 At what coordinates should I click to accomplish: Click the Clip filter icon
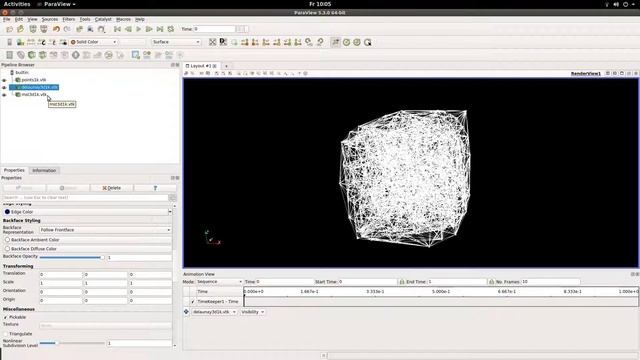tap(31, 55)
